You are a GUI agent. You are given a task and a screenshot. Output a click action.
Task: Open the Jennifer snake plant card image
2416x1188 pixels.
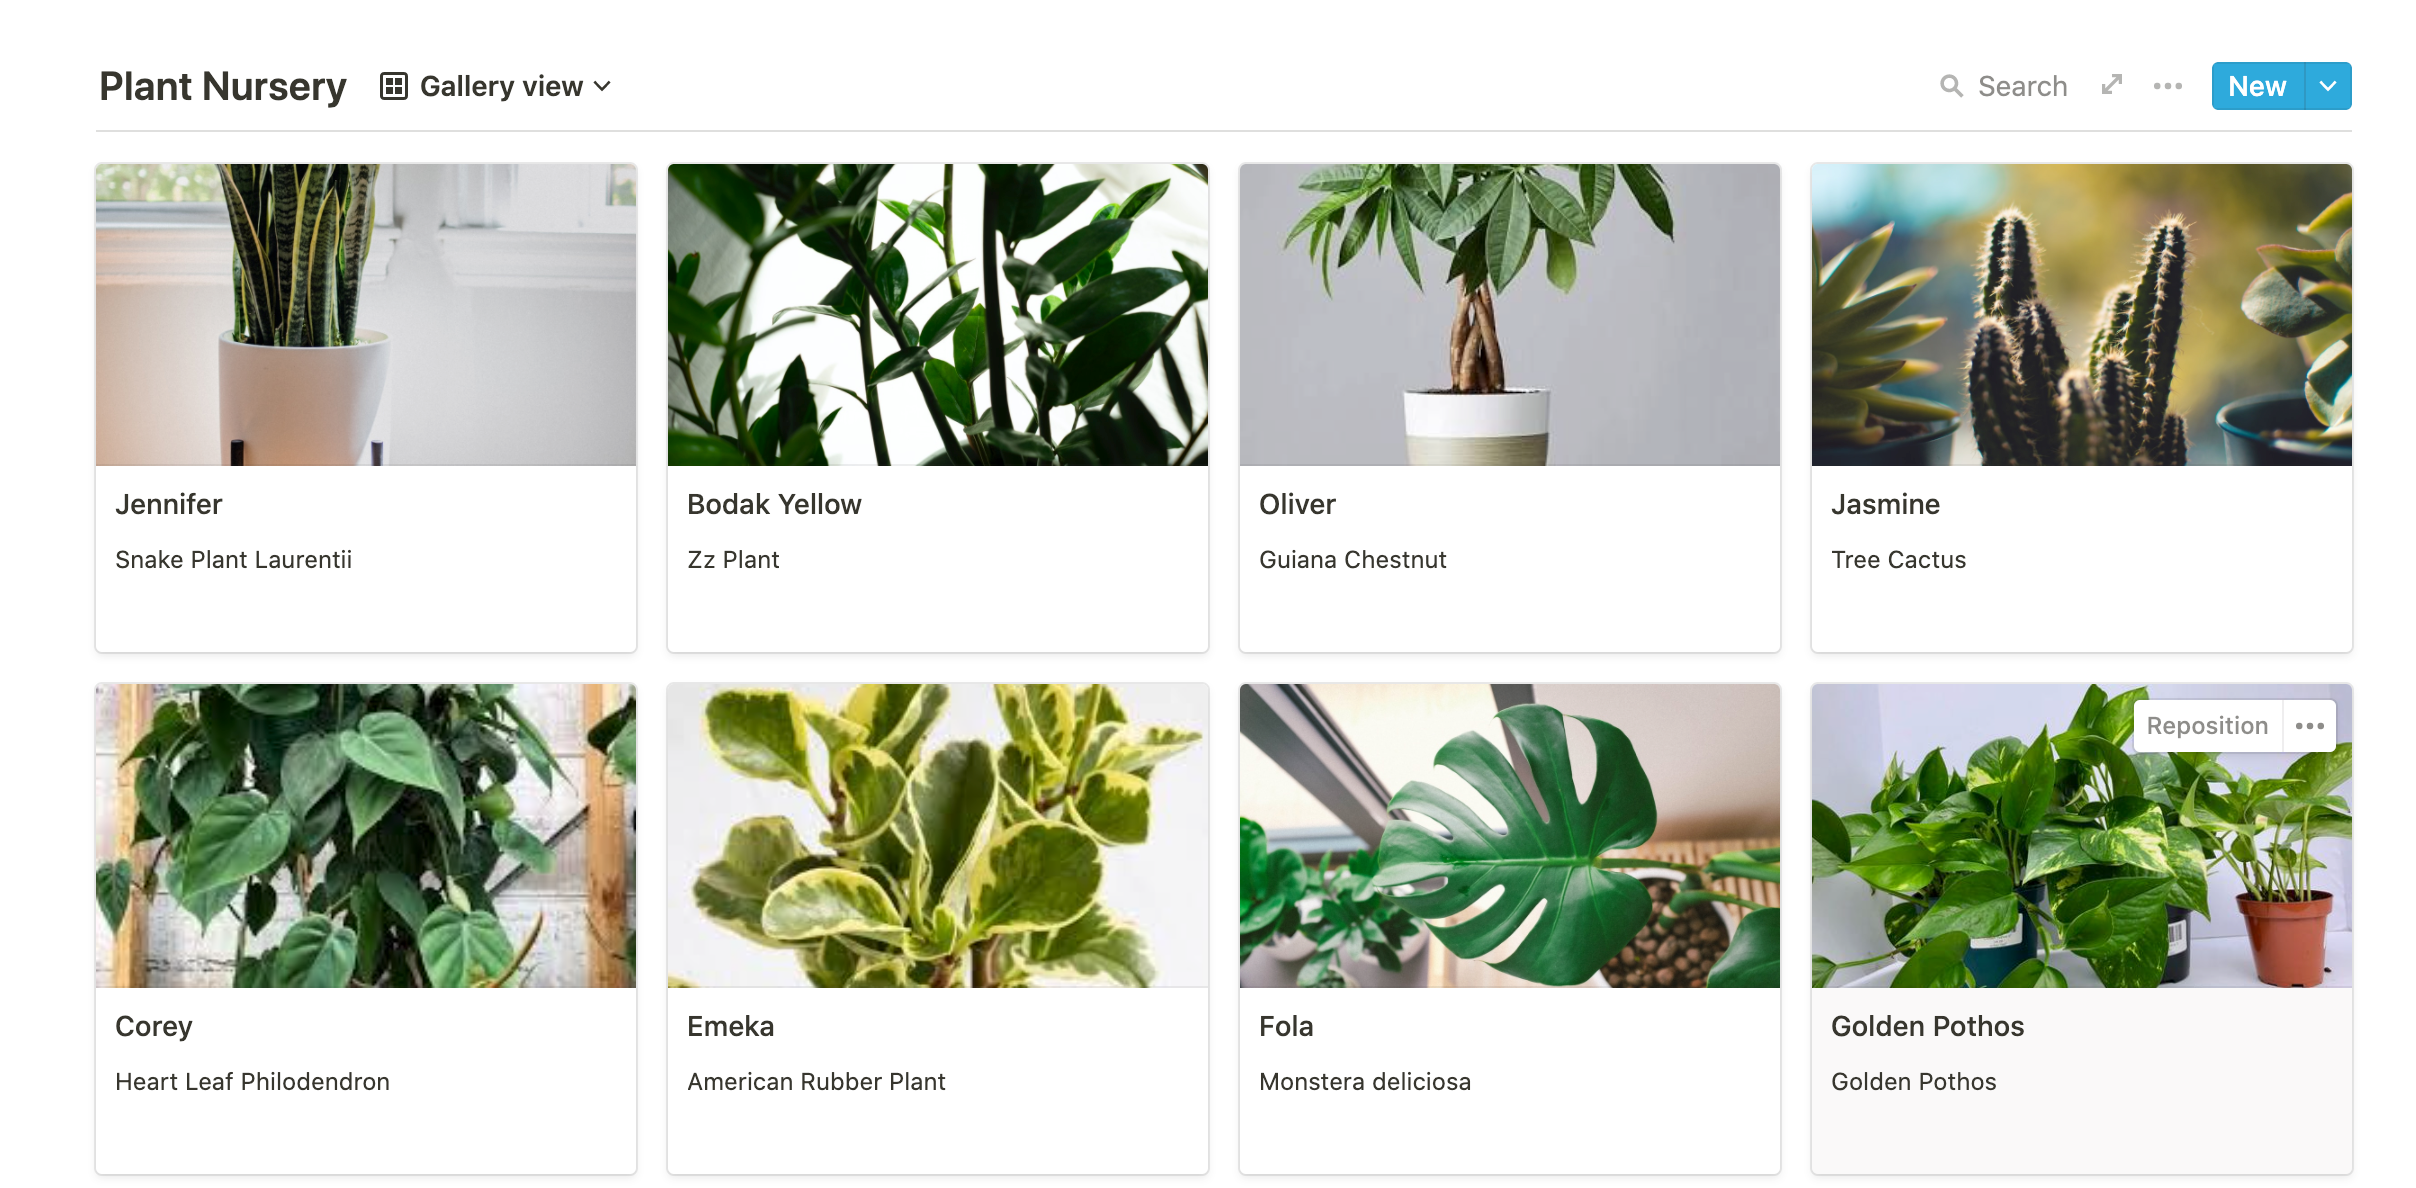click(x=366, y=315)
